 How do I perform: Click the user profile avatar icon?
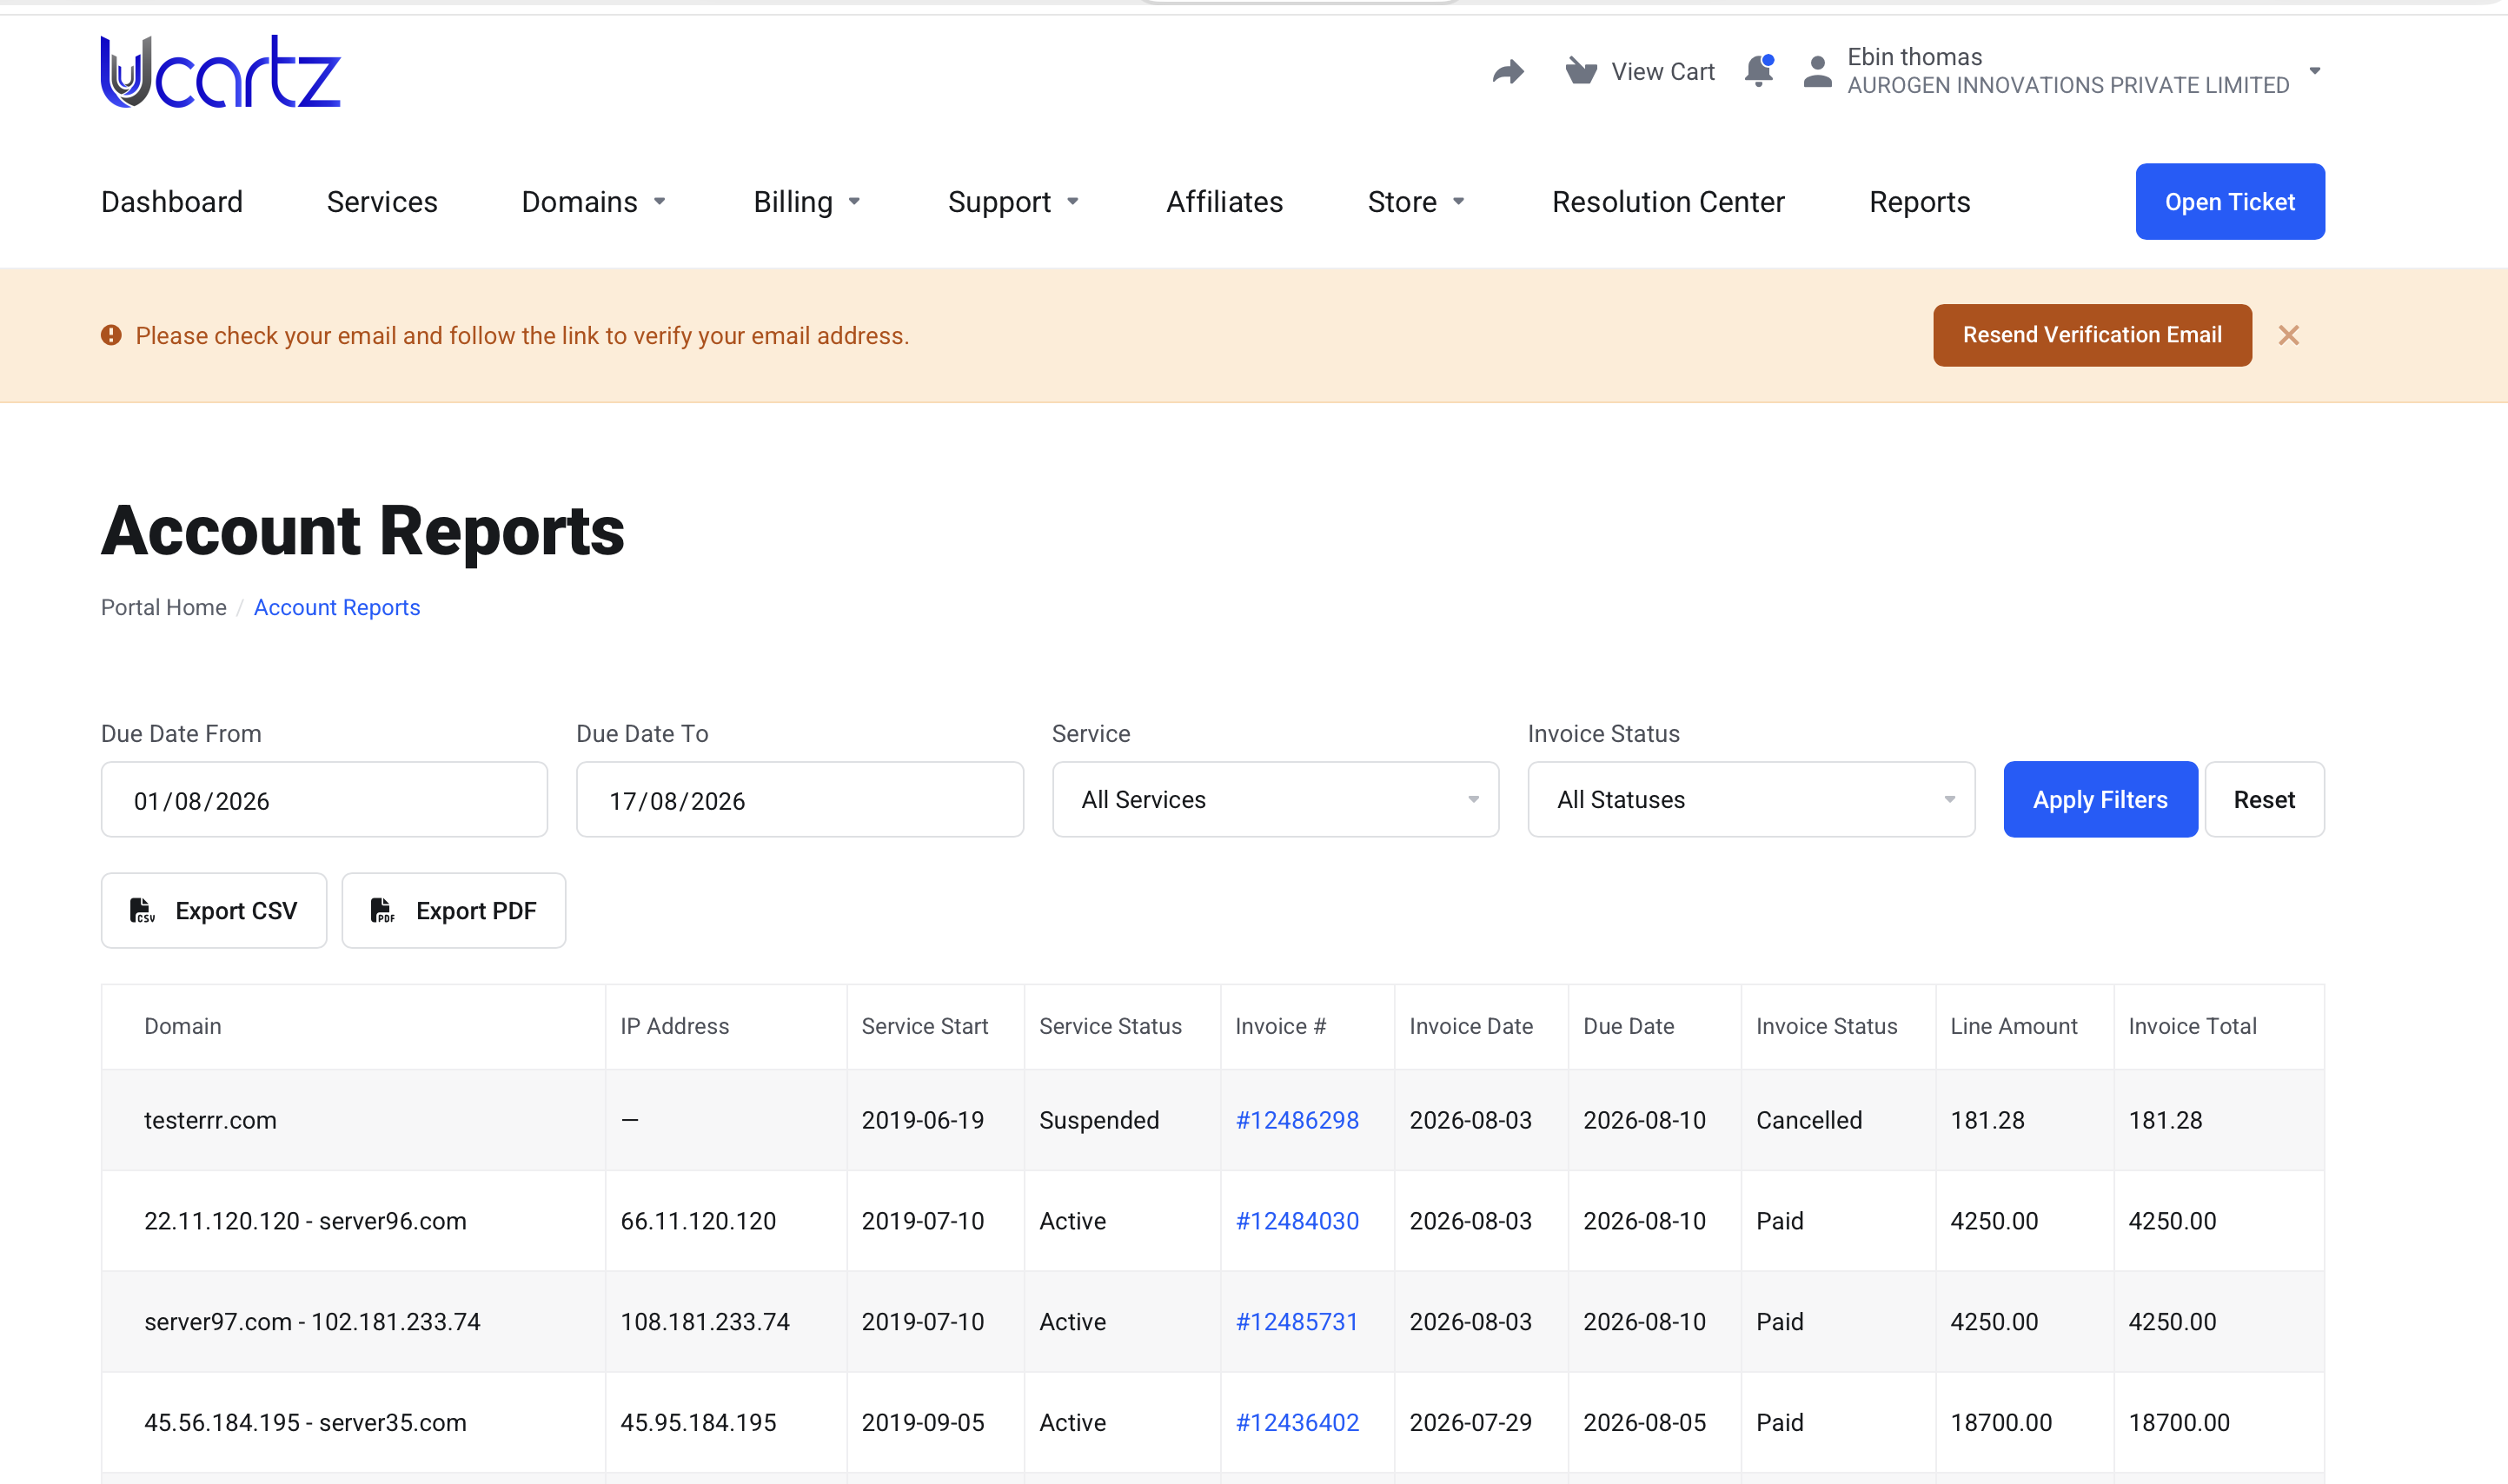point(1817,72)
